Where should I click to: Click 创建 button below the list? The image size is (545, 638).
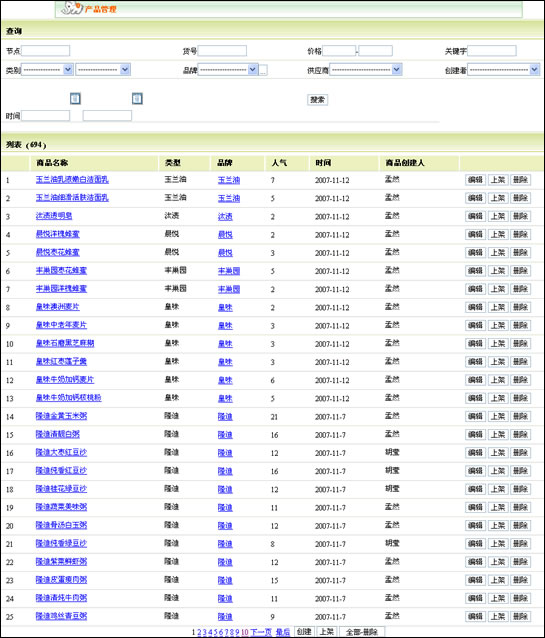click(x=304, y=631)
